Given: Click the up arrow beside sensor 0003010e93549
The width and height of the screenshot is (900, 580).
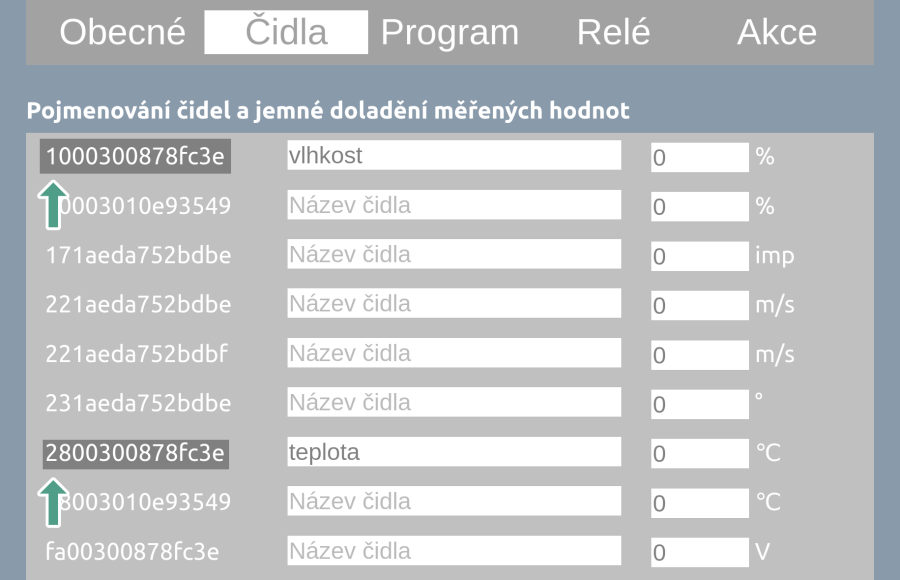Looking at the screenshot, I should tap(52, 205).
